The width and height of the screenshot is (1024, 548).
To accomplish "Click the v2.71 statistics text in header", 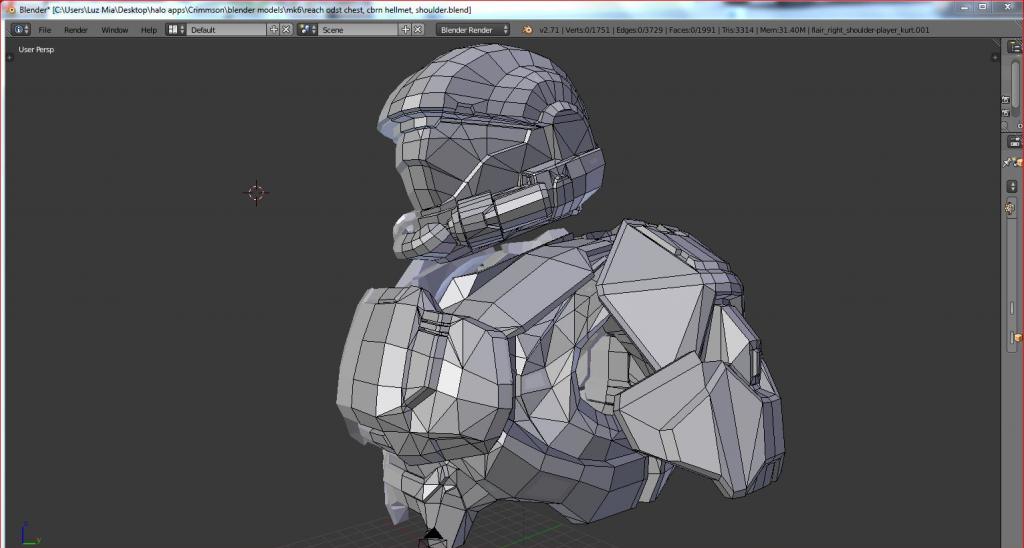I will pos(735,30).
